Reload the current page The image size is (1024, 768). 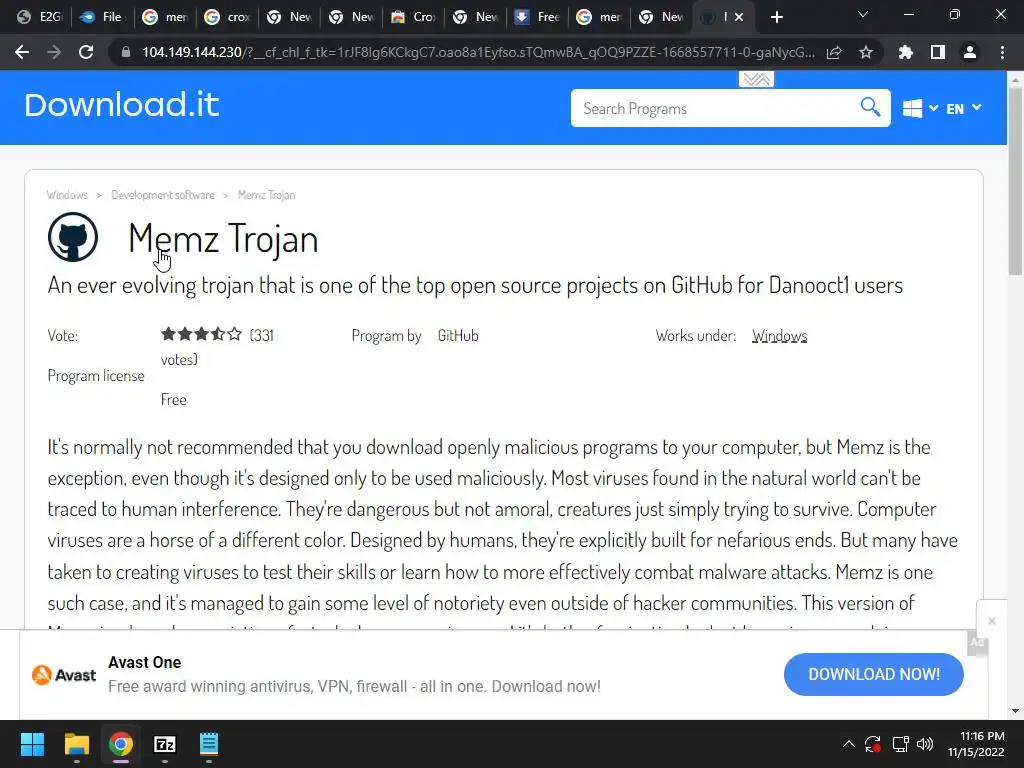(x=86, y=52)
